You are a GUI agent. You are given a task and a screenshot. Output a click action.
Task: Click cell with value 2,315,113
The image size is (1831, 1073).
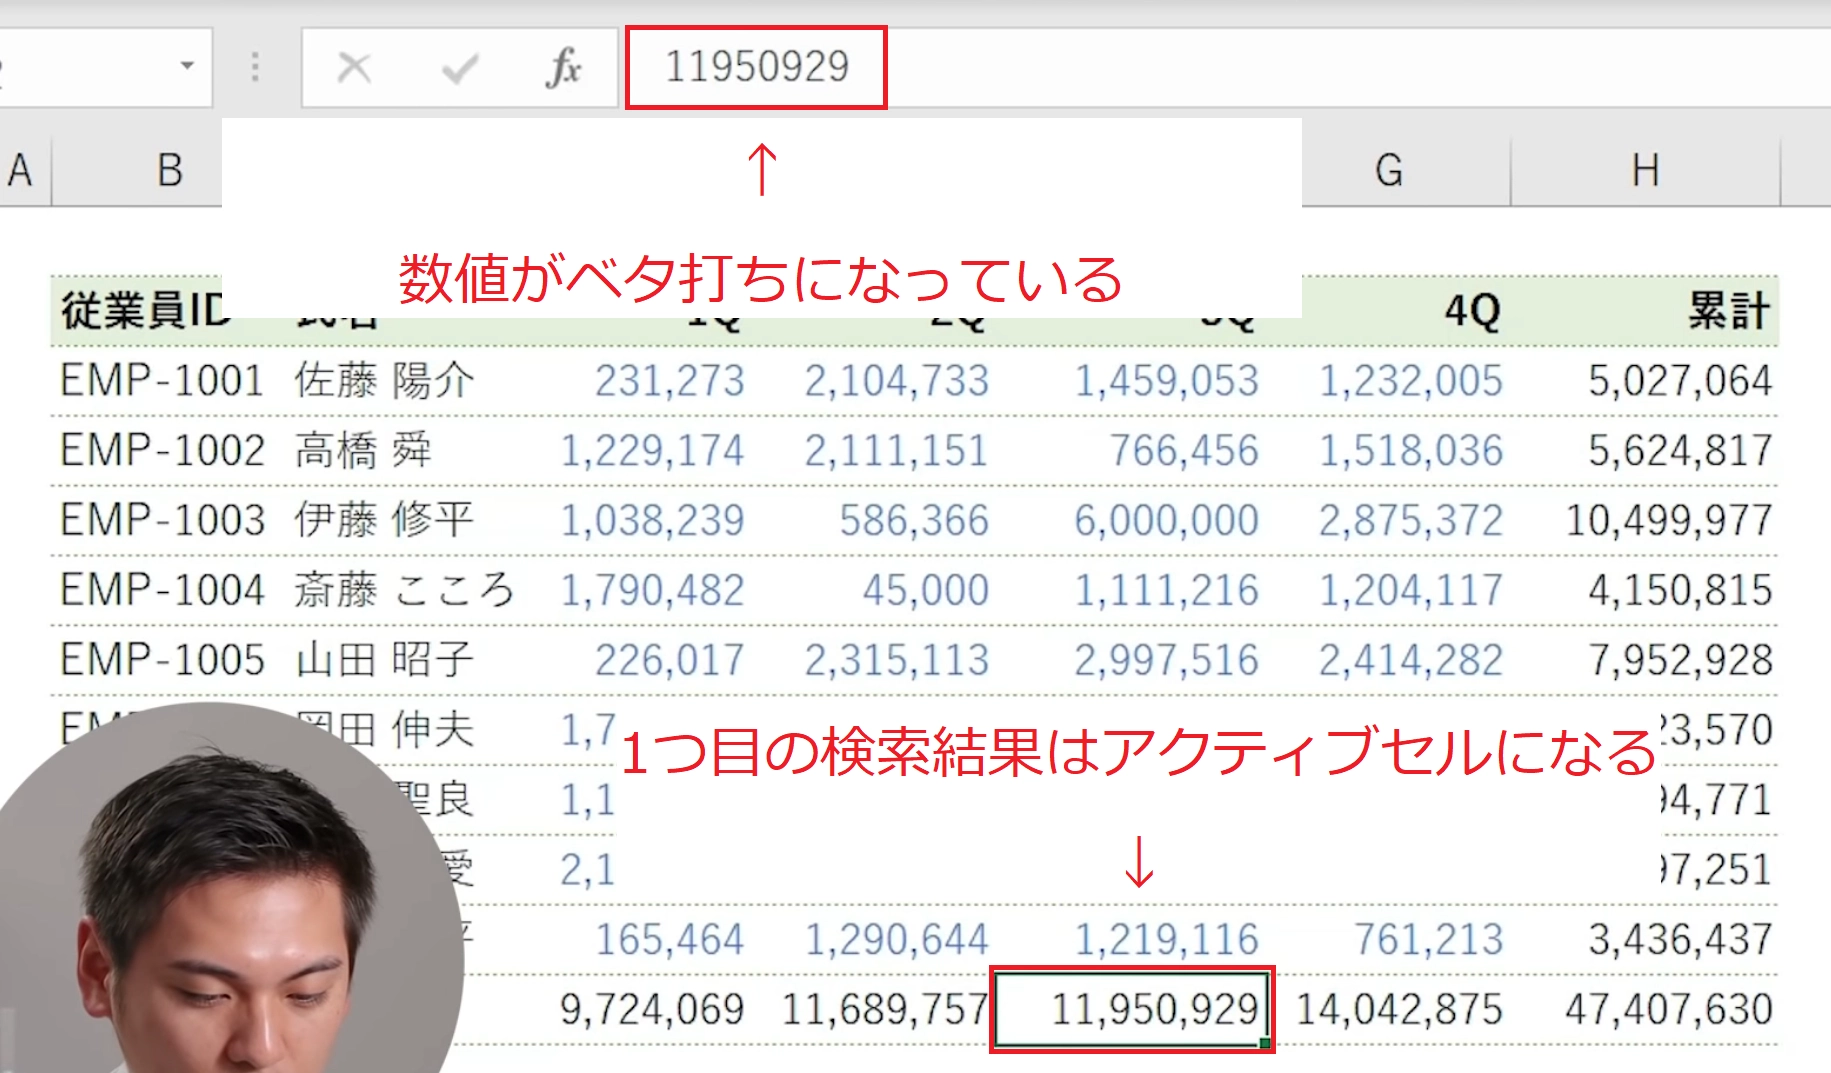point(897,660)
